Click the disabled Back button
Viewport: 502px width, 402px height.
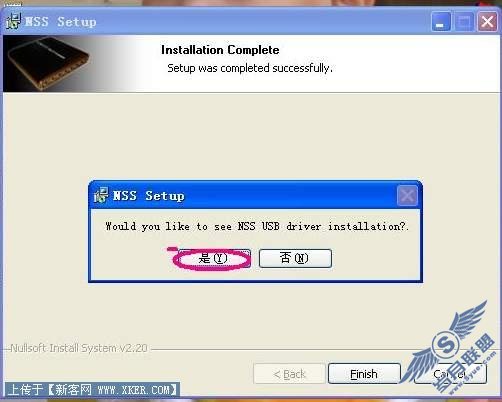pyautogui.click(x=289, y=374)
